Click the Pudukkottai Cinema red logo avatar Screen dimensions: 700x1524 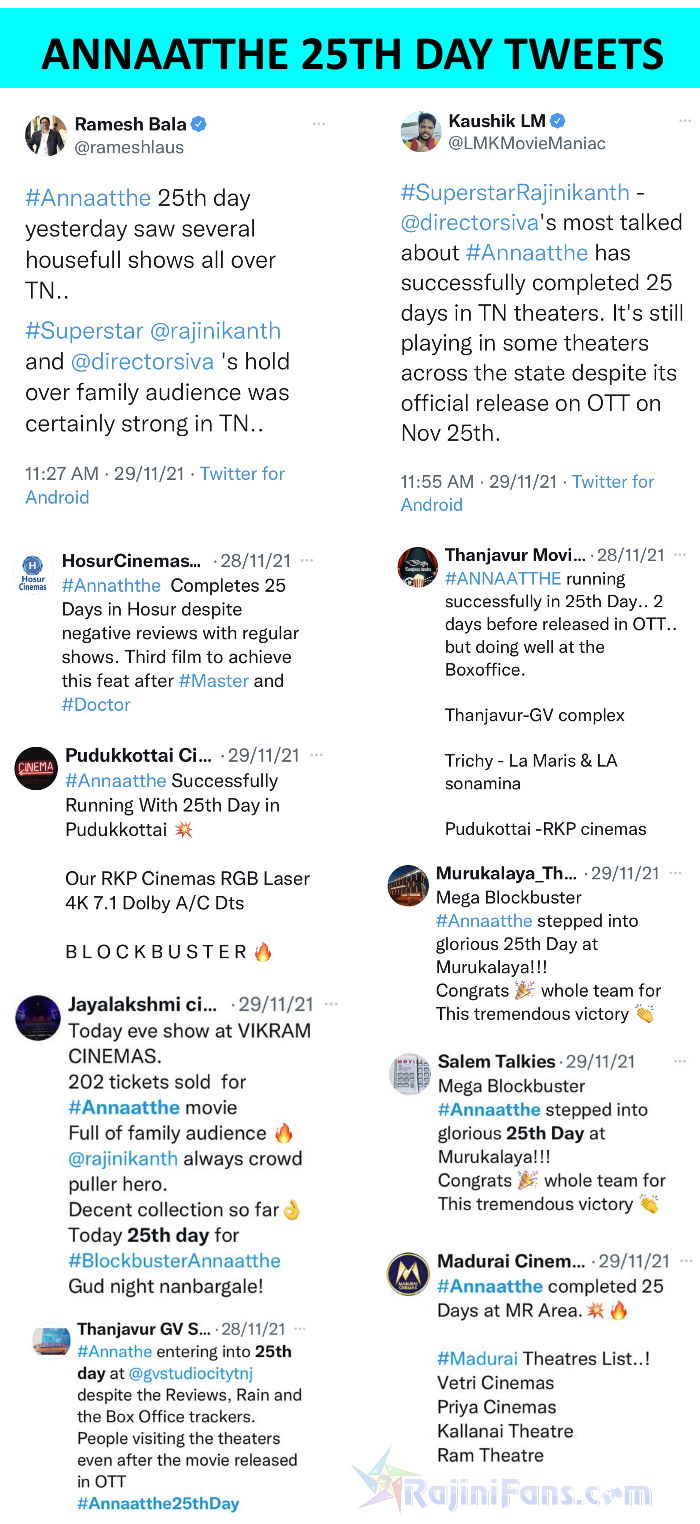[36, 768]
